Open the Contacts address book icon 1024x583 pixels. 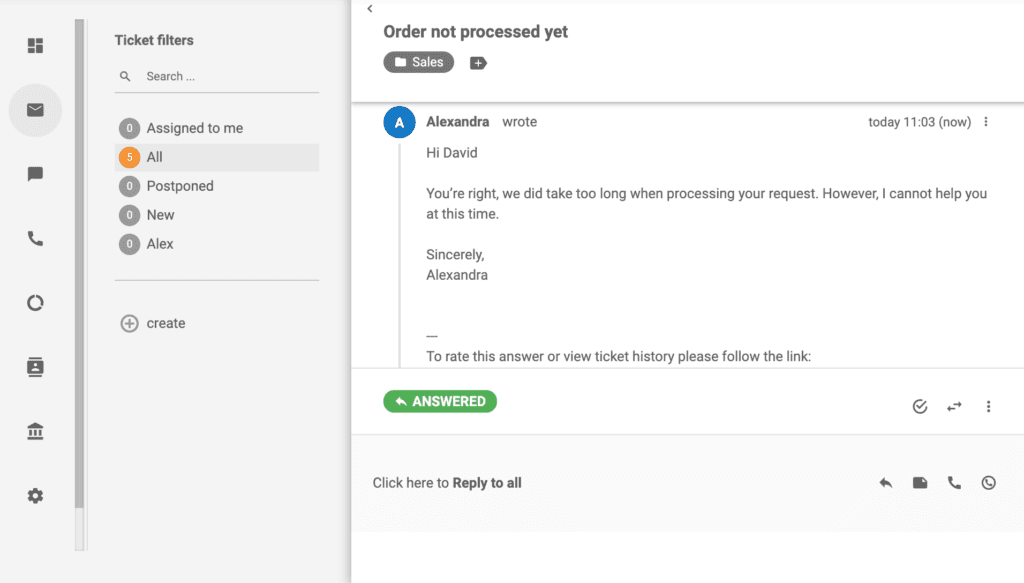point(35,366)
